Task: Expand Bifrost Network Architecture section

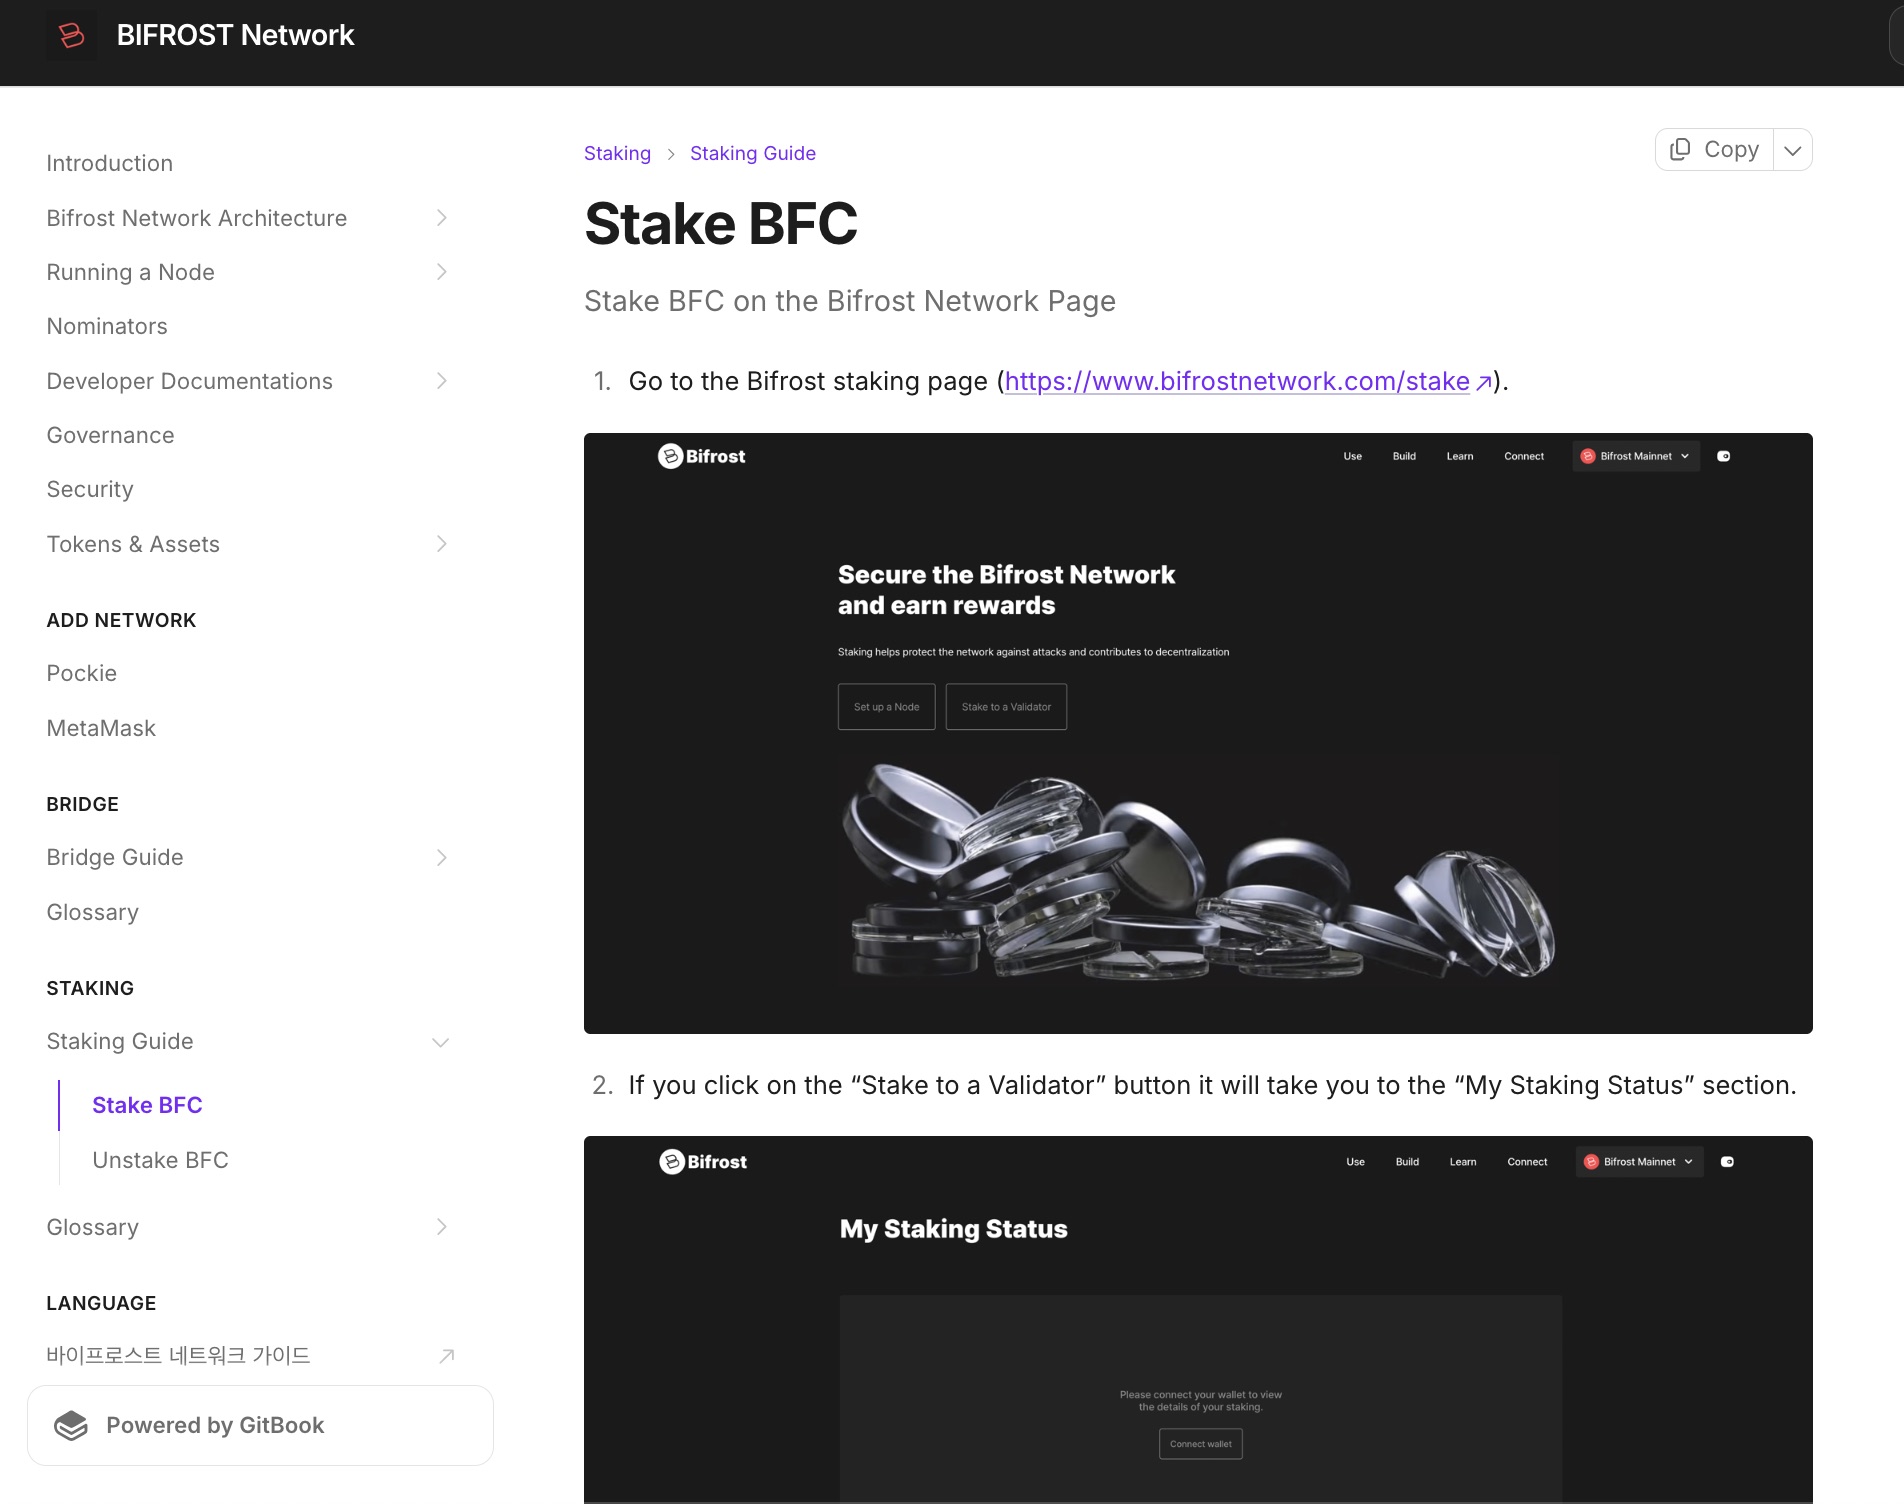Action: [x=442, y=218]
